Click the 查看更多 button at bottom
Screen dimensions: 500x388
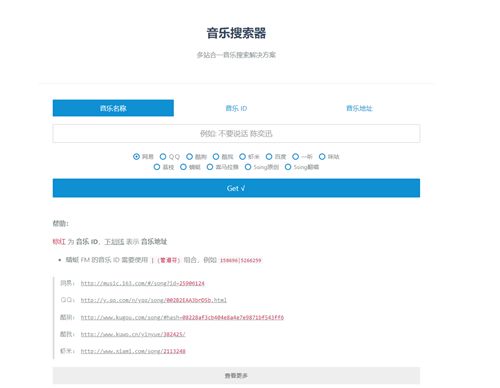click(236, 376)
